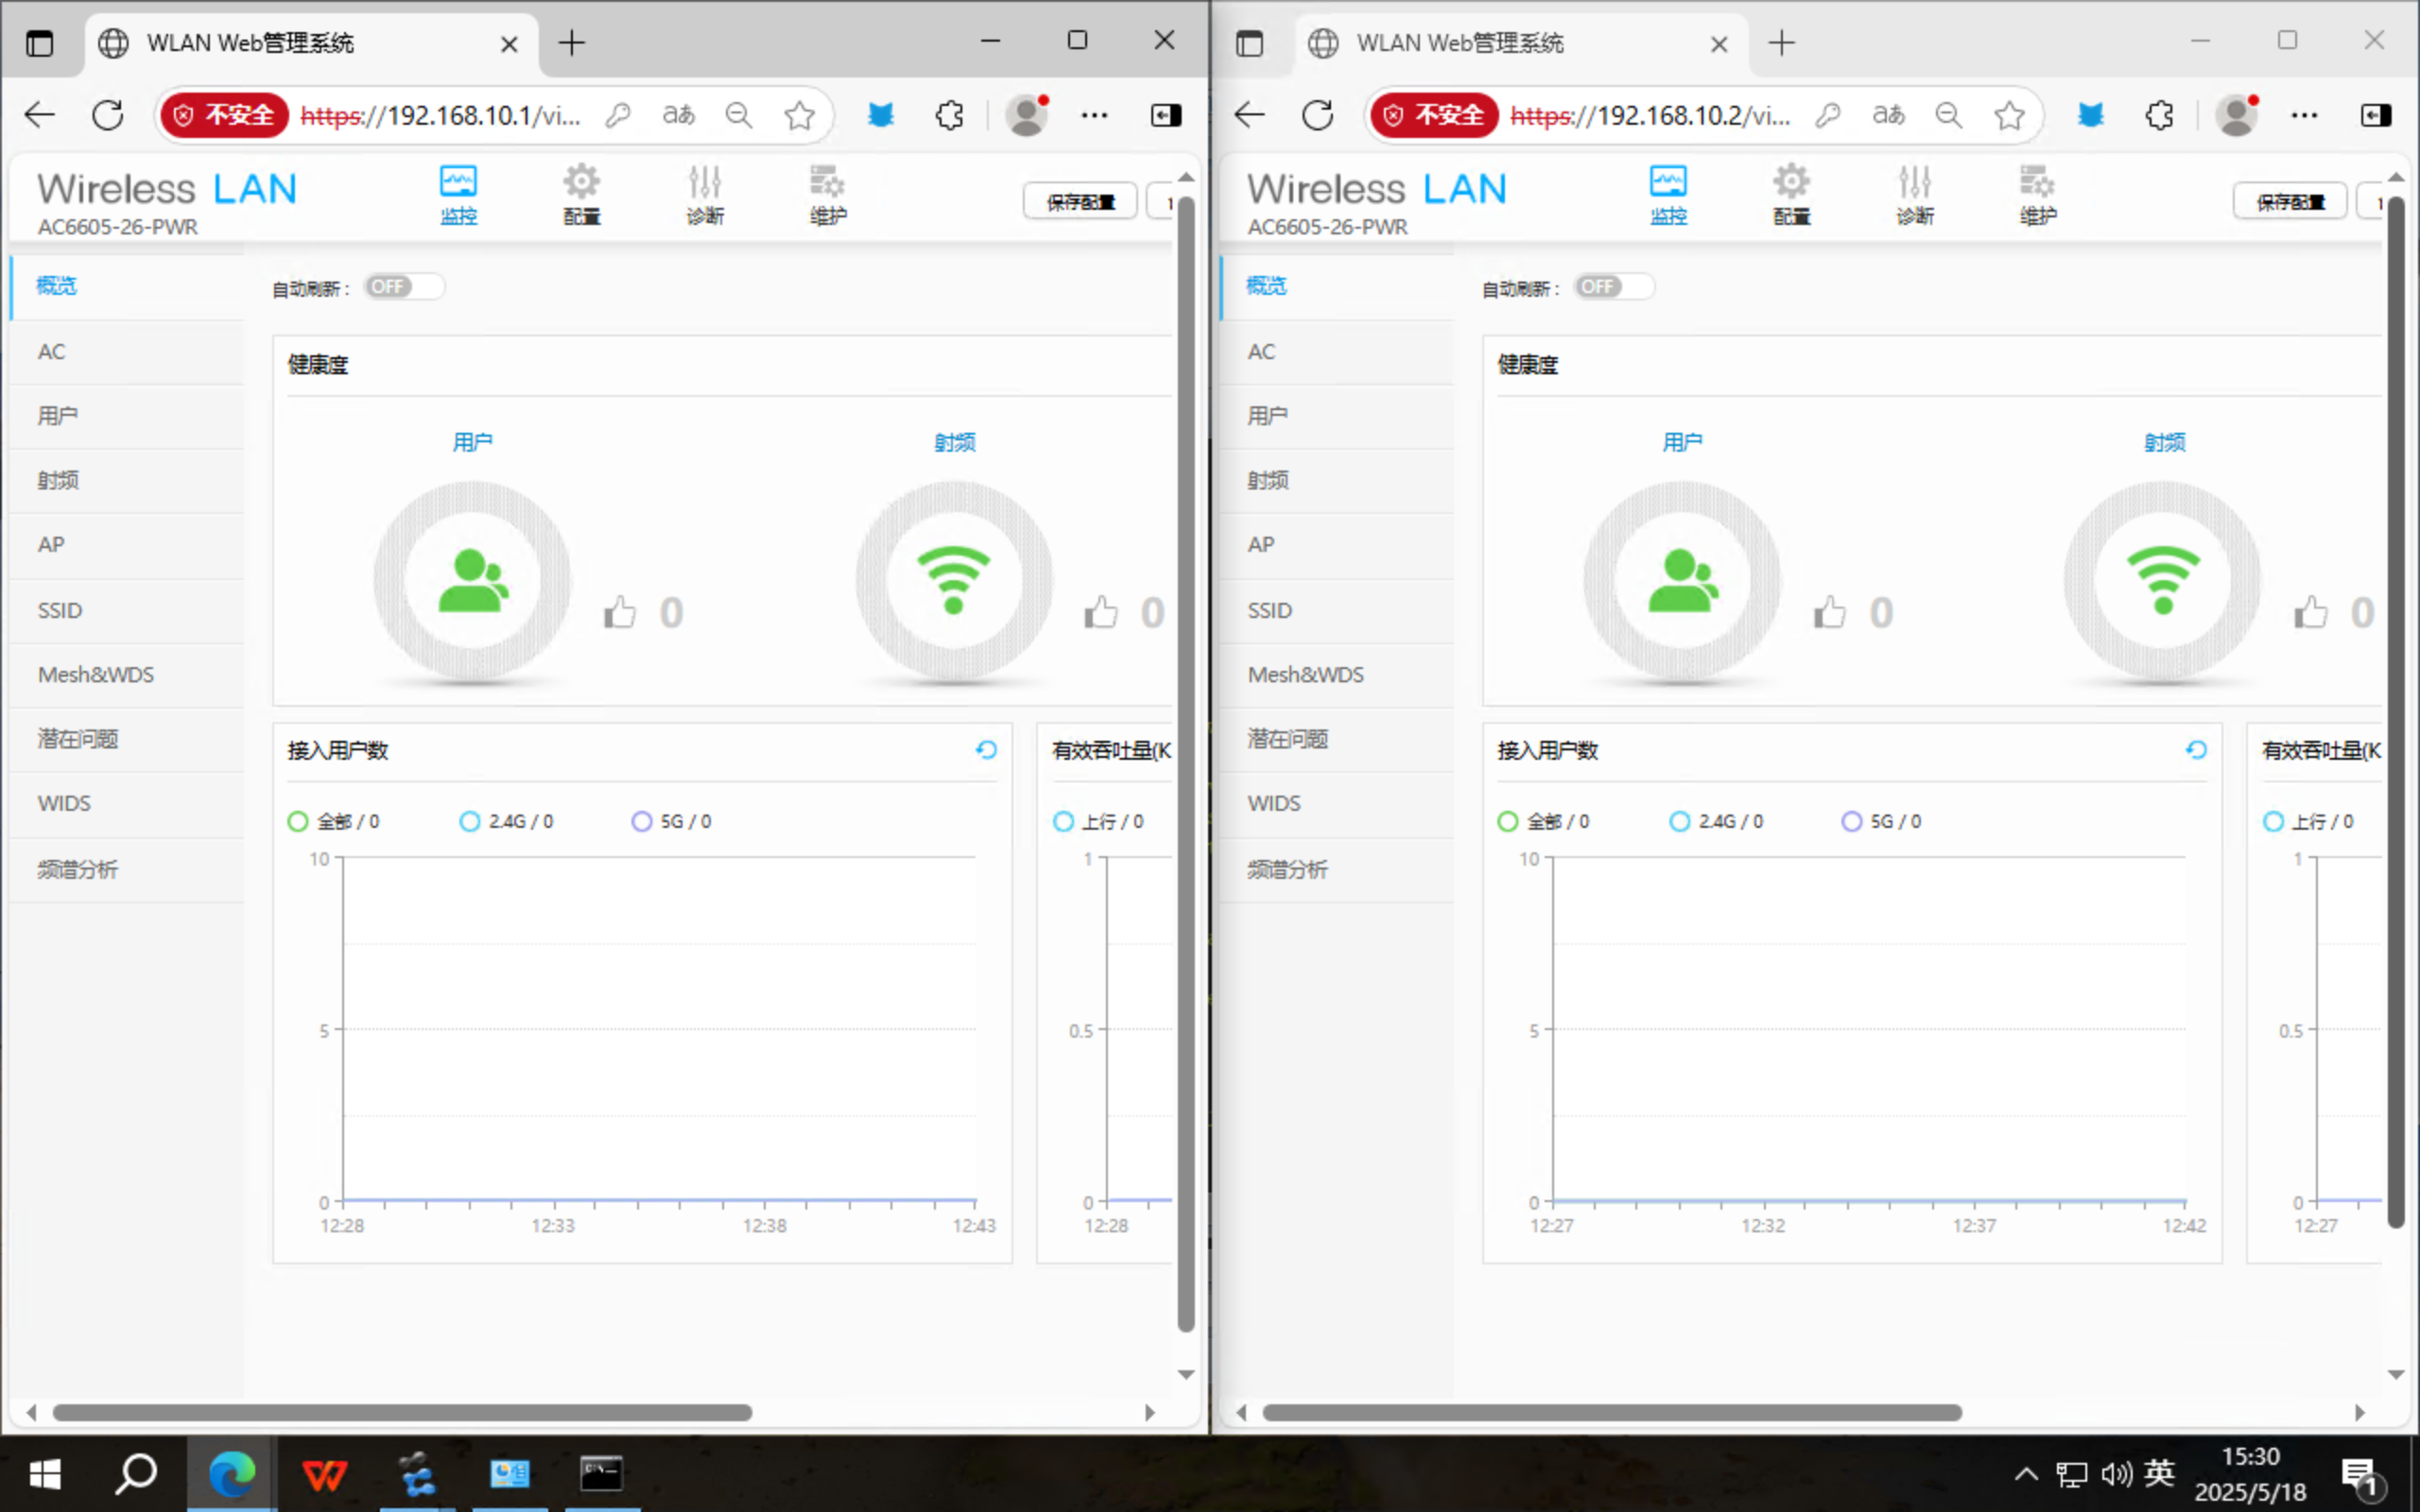Viewport: 2420px width, 1512px height.
Task: Toggle the 2.4G series in left chart legend
Action: point(506,821)
